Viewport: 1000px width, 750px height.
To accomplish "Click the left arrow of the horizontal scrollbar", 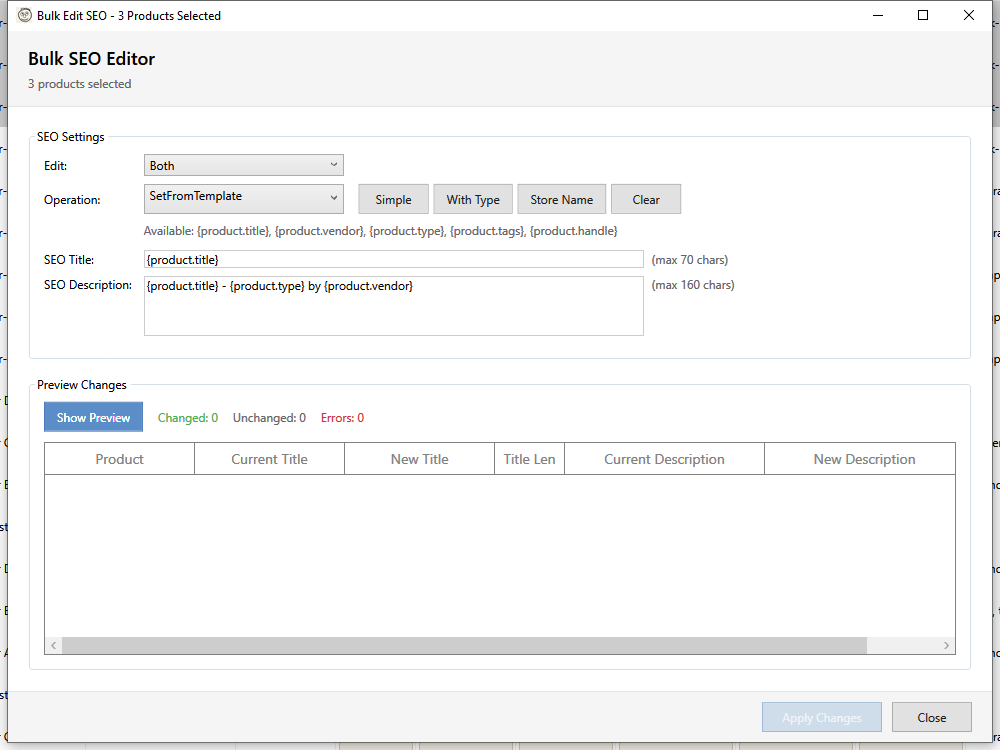I will point(53,644).
